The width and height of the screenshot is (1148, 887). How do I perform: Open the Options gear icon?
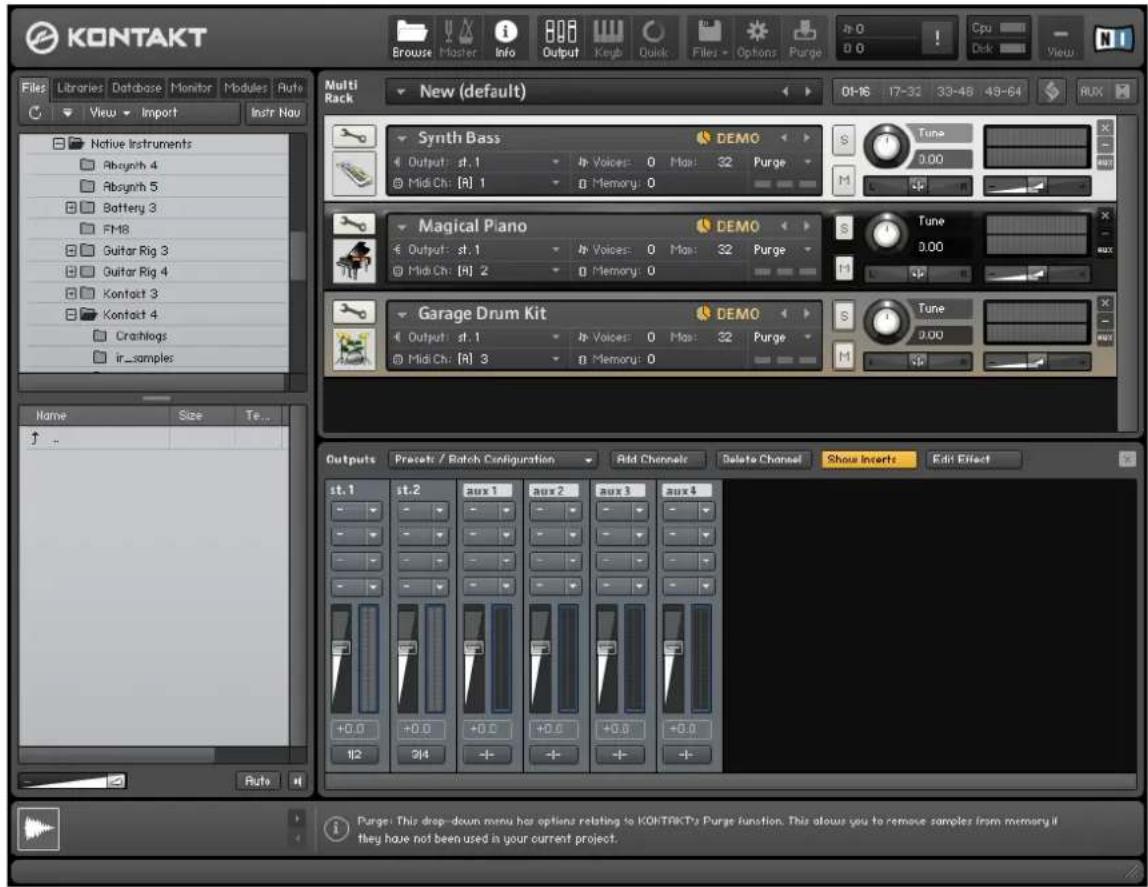click(x=756, y=38)
